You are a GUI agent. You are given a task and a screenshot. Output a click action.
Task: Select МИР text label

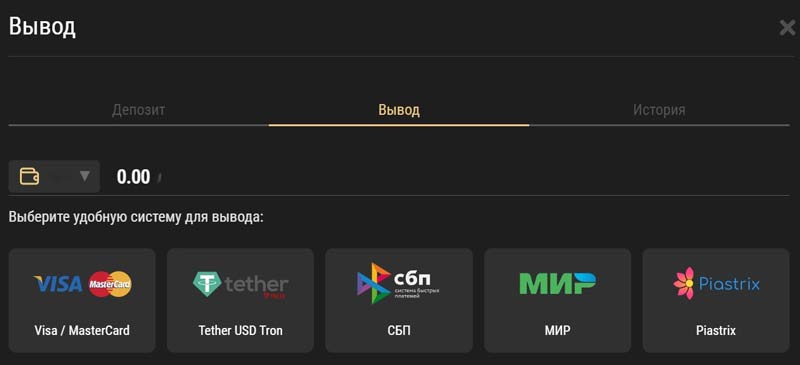557,330
